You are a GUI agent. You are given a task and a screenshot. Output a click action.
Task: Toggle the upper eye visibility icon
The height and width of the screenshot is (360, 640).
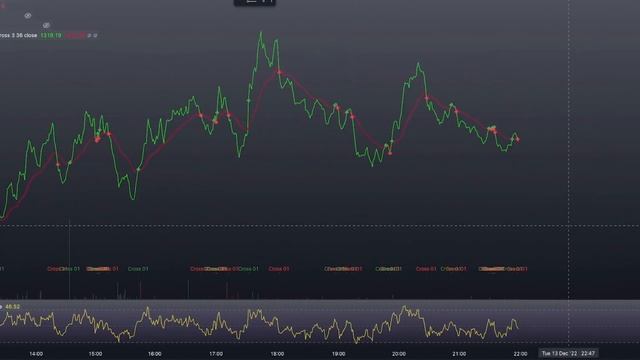[x=28, y=16]
